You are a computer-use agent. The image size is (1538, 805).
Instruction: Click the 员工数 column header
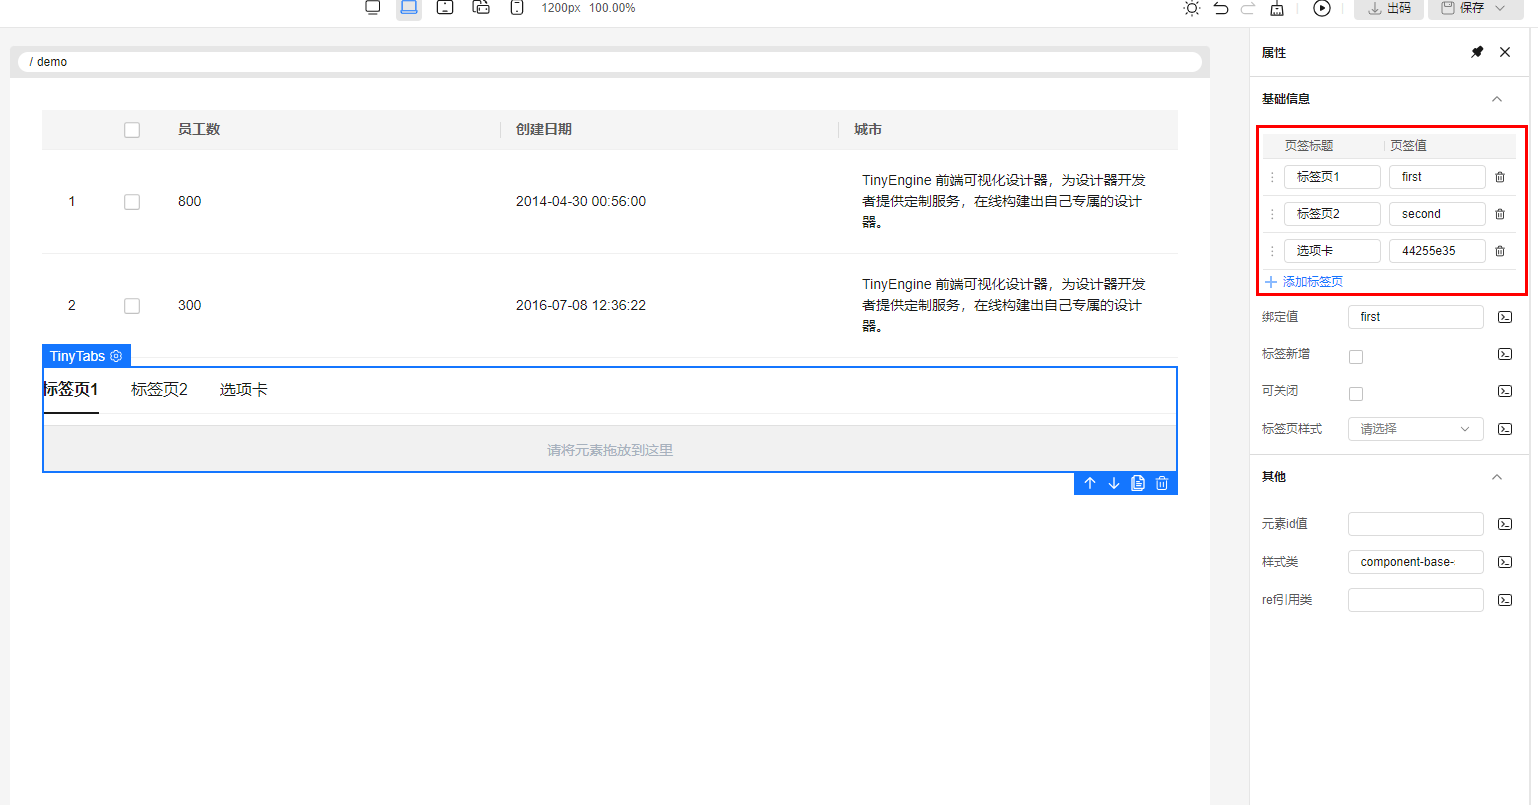(x=199, y=130)
